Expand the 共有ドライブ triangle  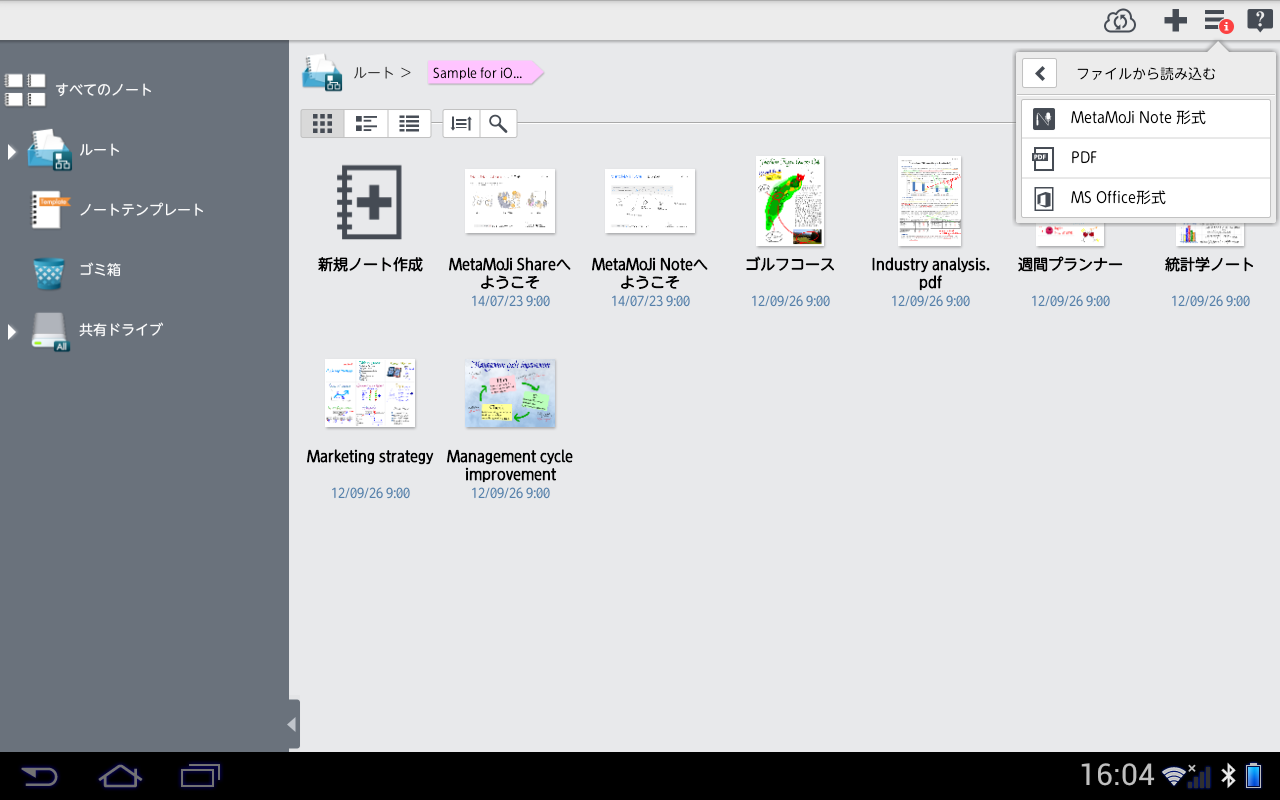coord(12,331)
